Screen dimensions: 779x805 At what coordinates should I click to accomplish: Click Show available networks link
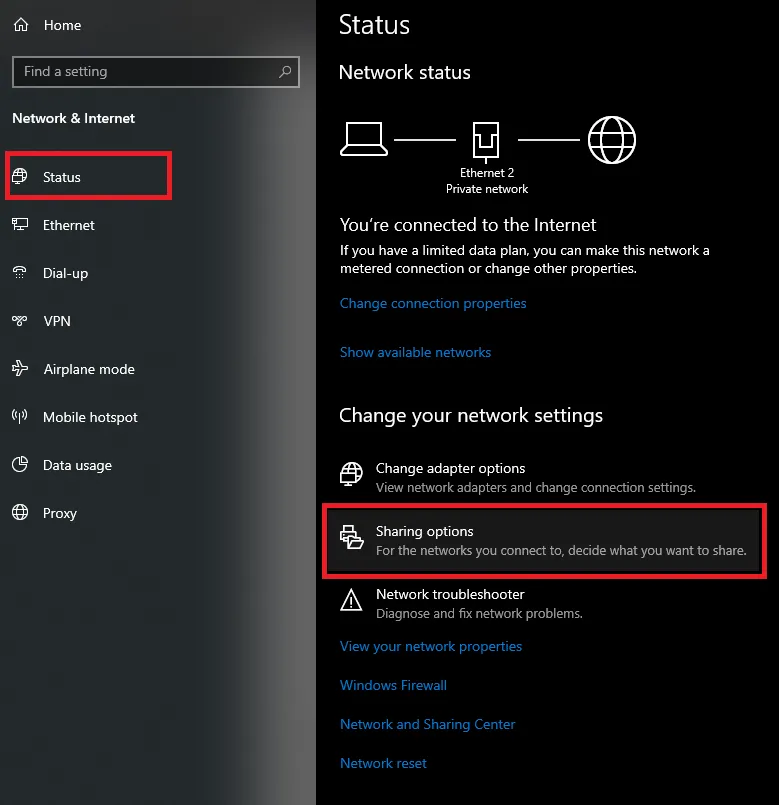coord(415,352)
